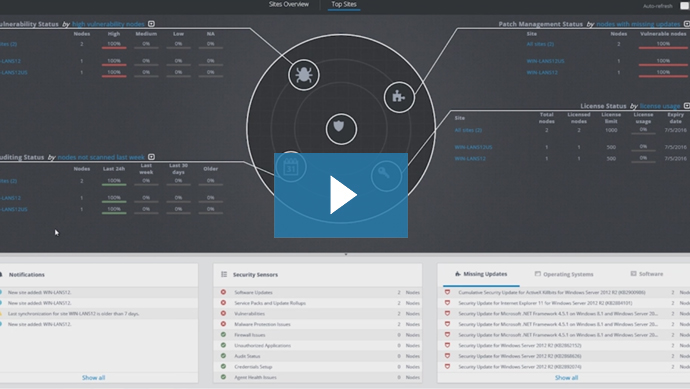Click the 100% High bar in Vulnerability top row
The height and width of the screenshot is (389, 690).
114,44
